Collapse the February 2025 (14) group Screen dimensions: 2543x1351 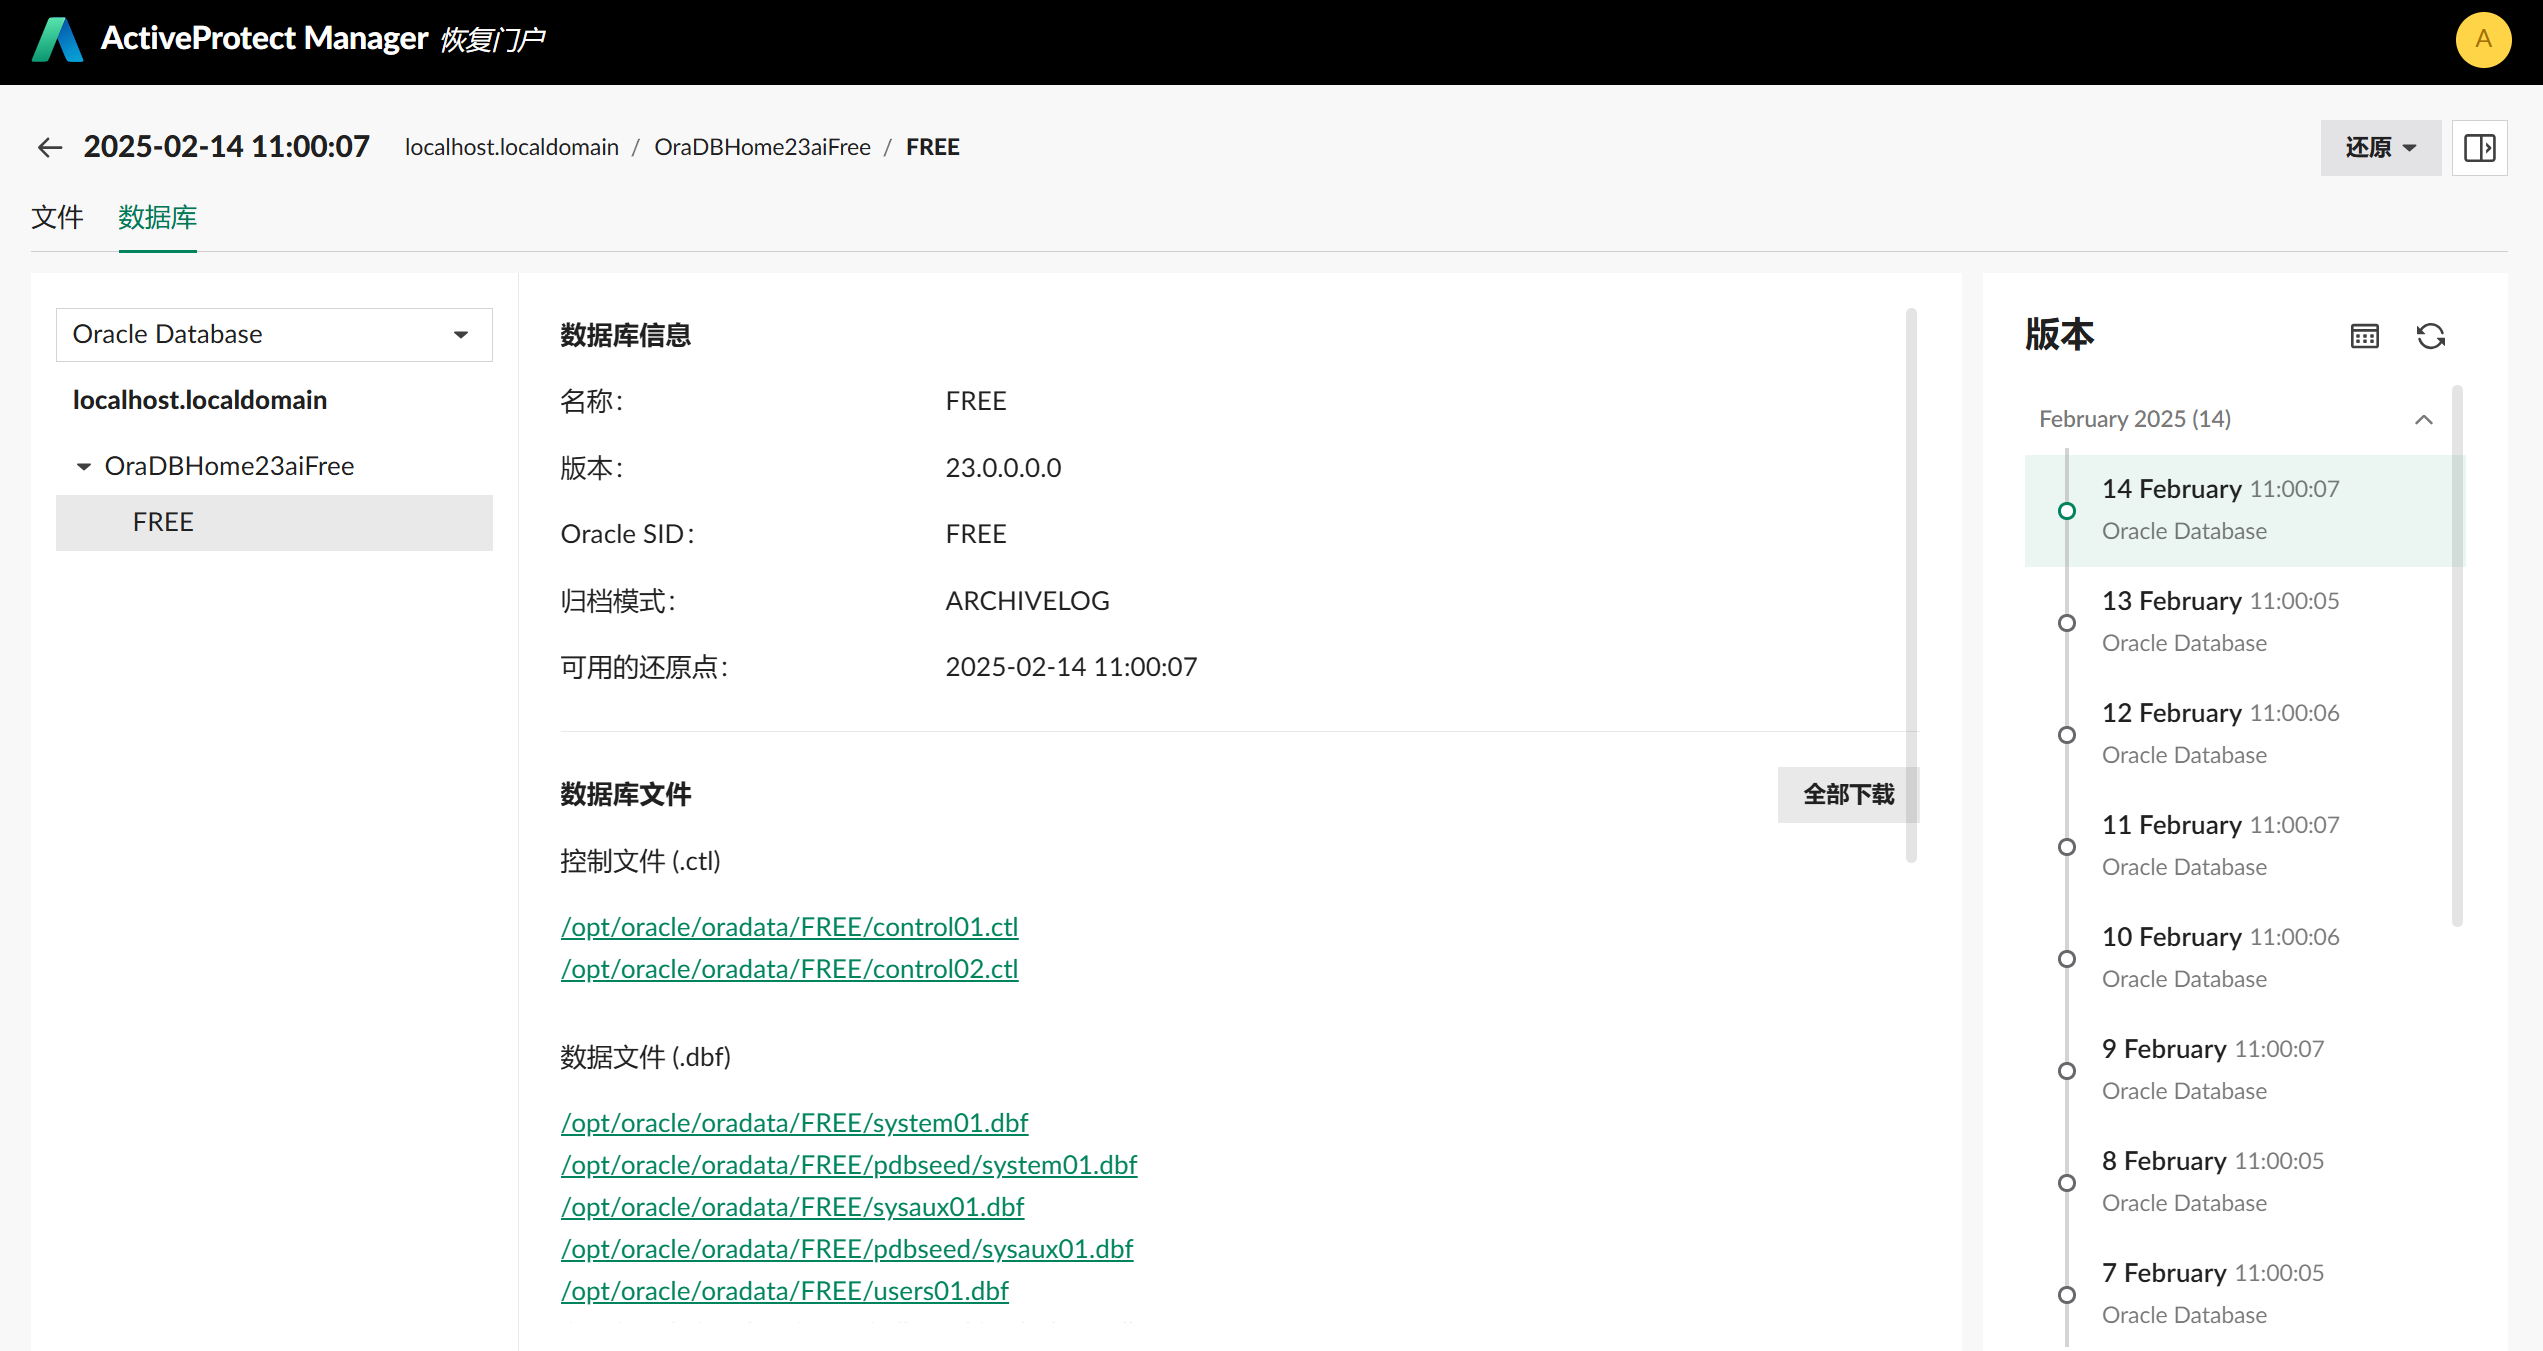point(2424,419)
